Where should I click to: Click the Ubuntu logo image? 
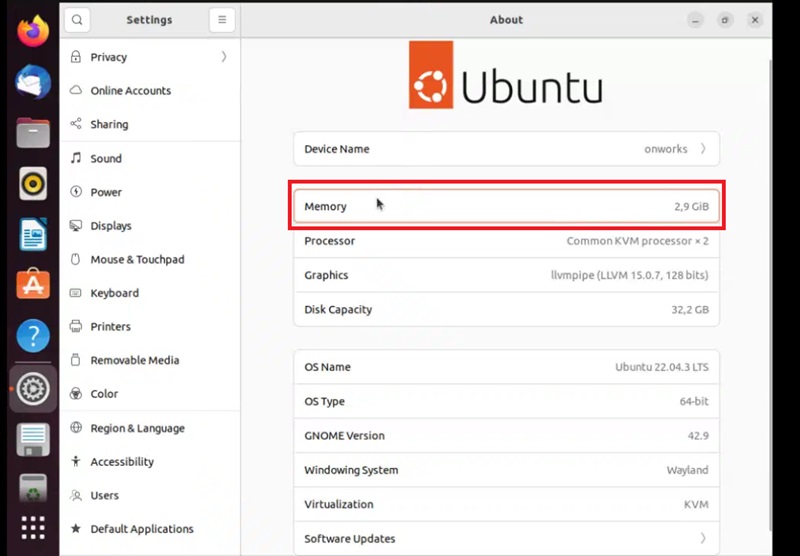click(x=506, y=74)
